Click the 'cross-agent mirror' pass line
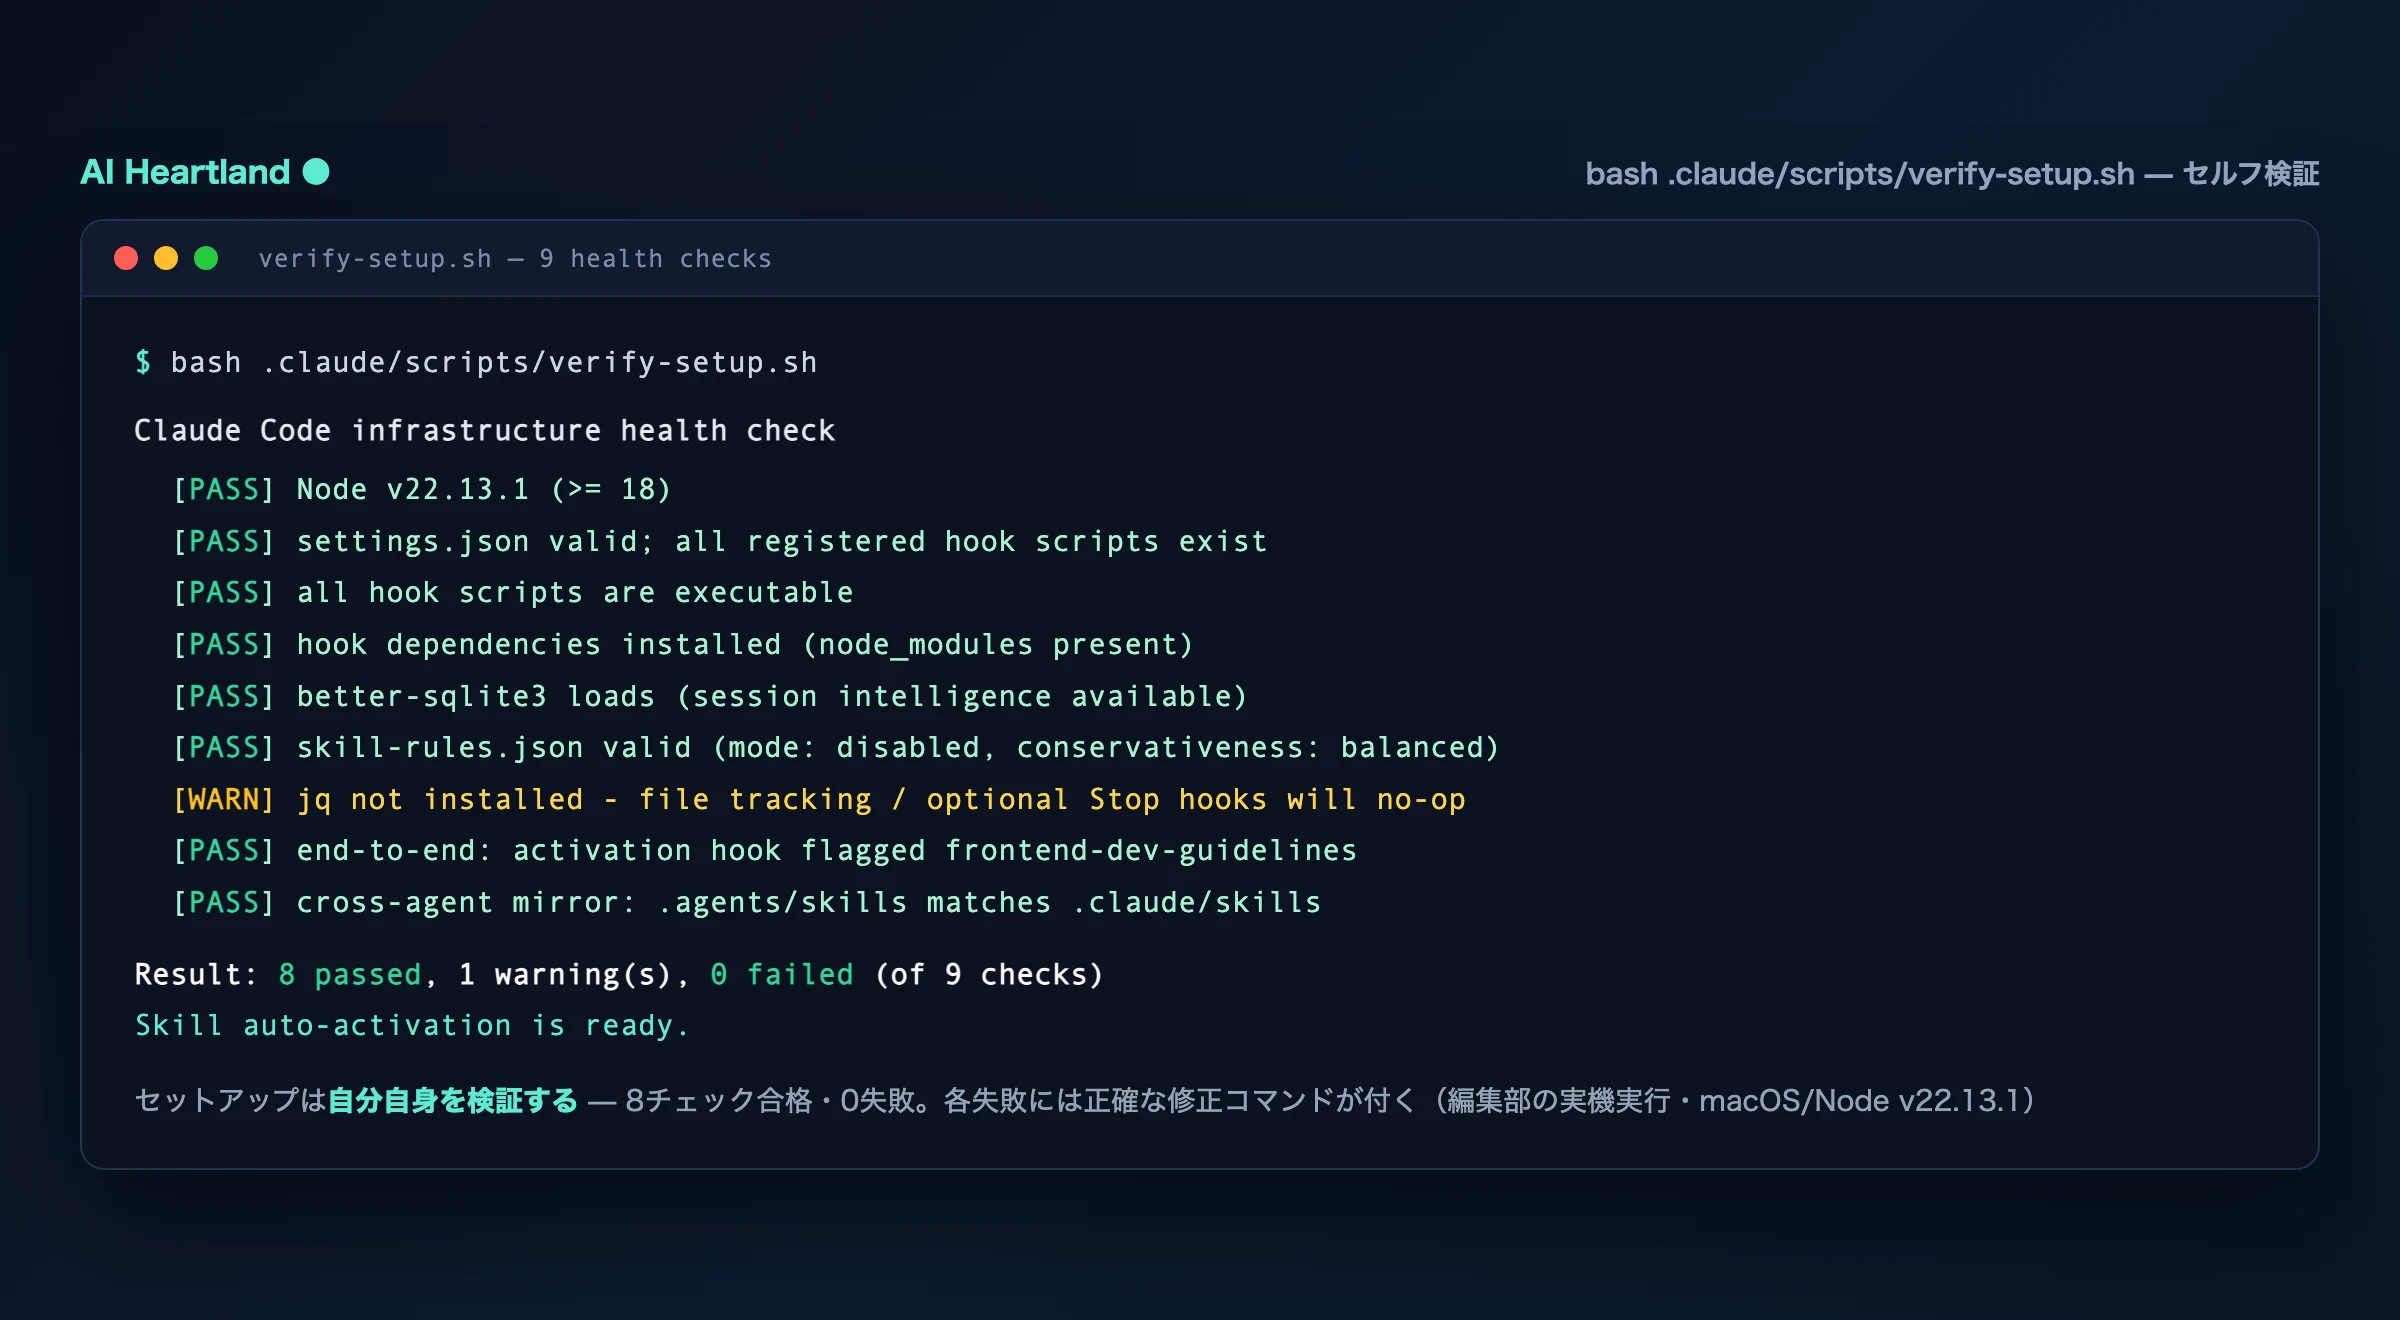 pos(747,903)
